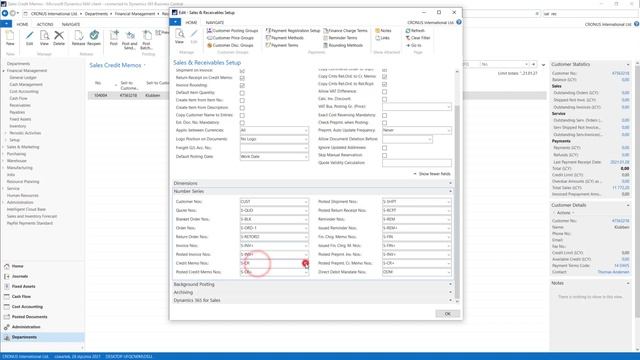Open Finance Charge Terms

[345, 31]
